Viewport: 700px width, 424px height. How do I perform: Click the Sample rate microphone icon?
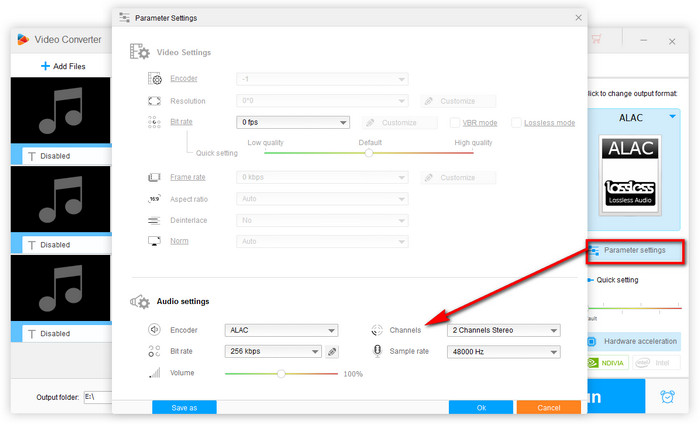point(377,351)
